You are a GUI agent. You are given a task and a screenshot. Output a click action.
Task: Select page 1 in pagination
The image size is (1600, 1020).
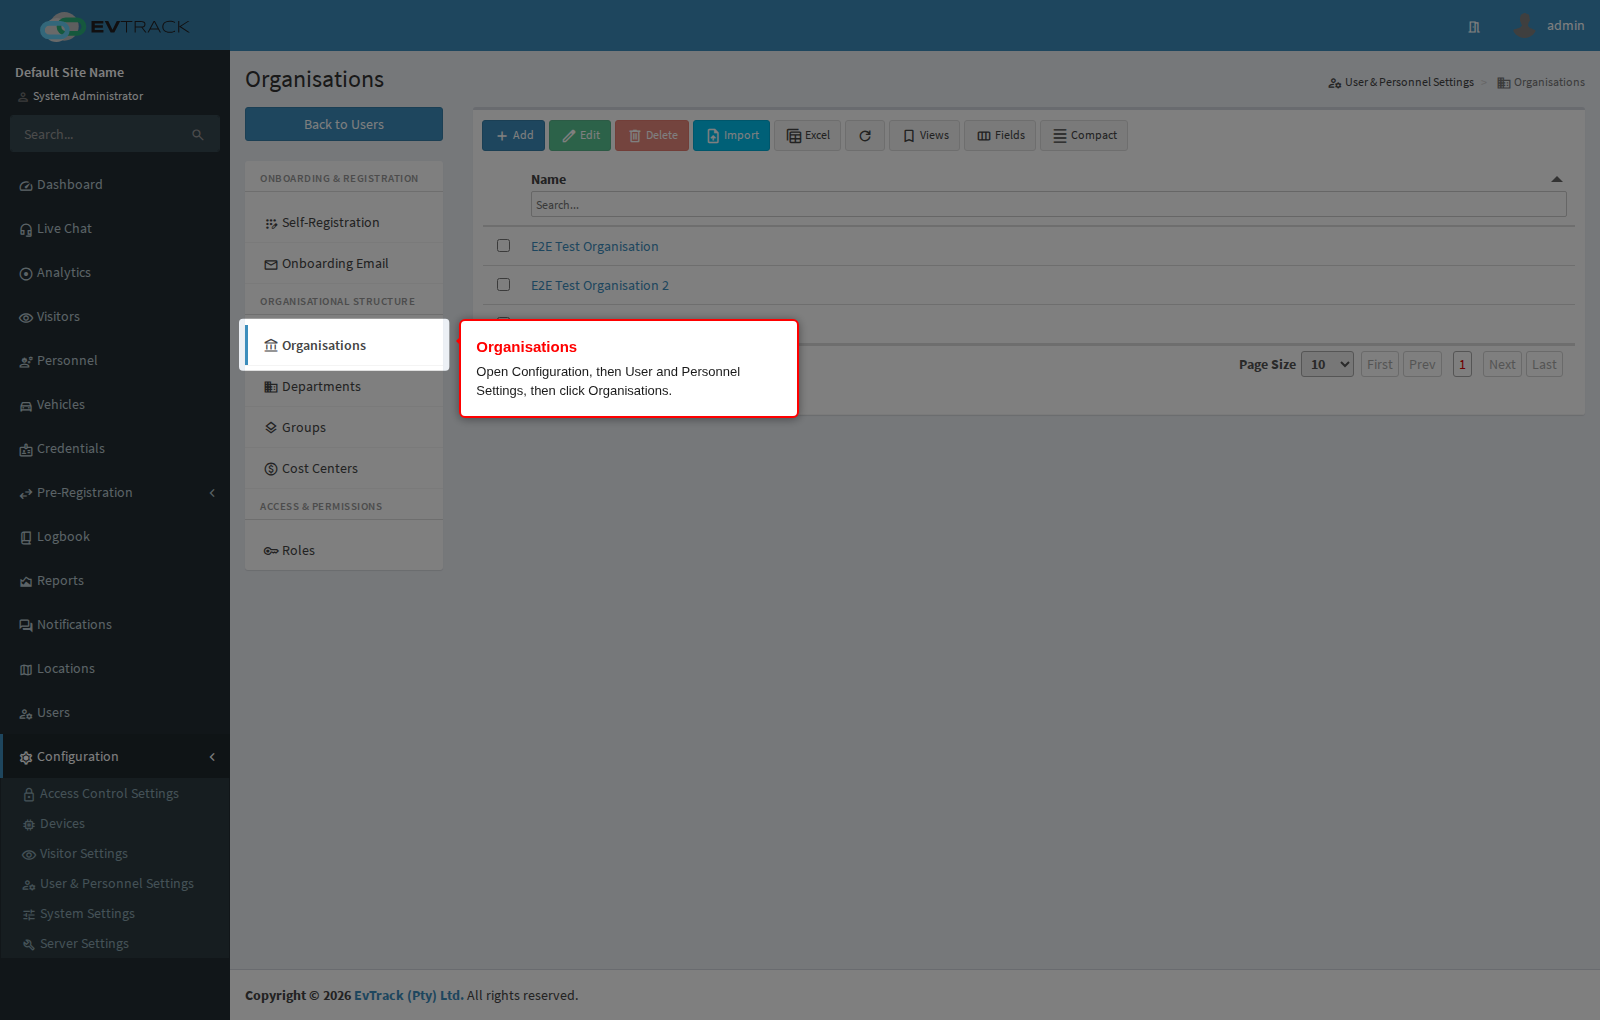[x=1462, y=365]
